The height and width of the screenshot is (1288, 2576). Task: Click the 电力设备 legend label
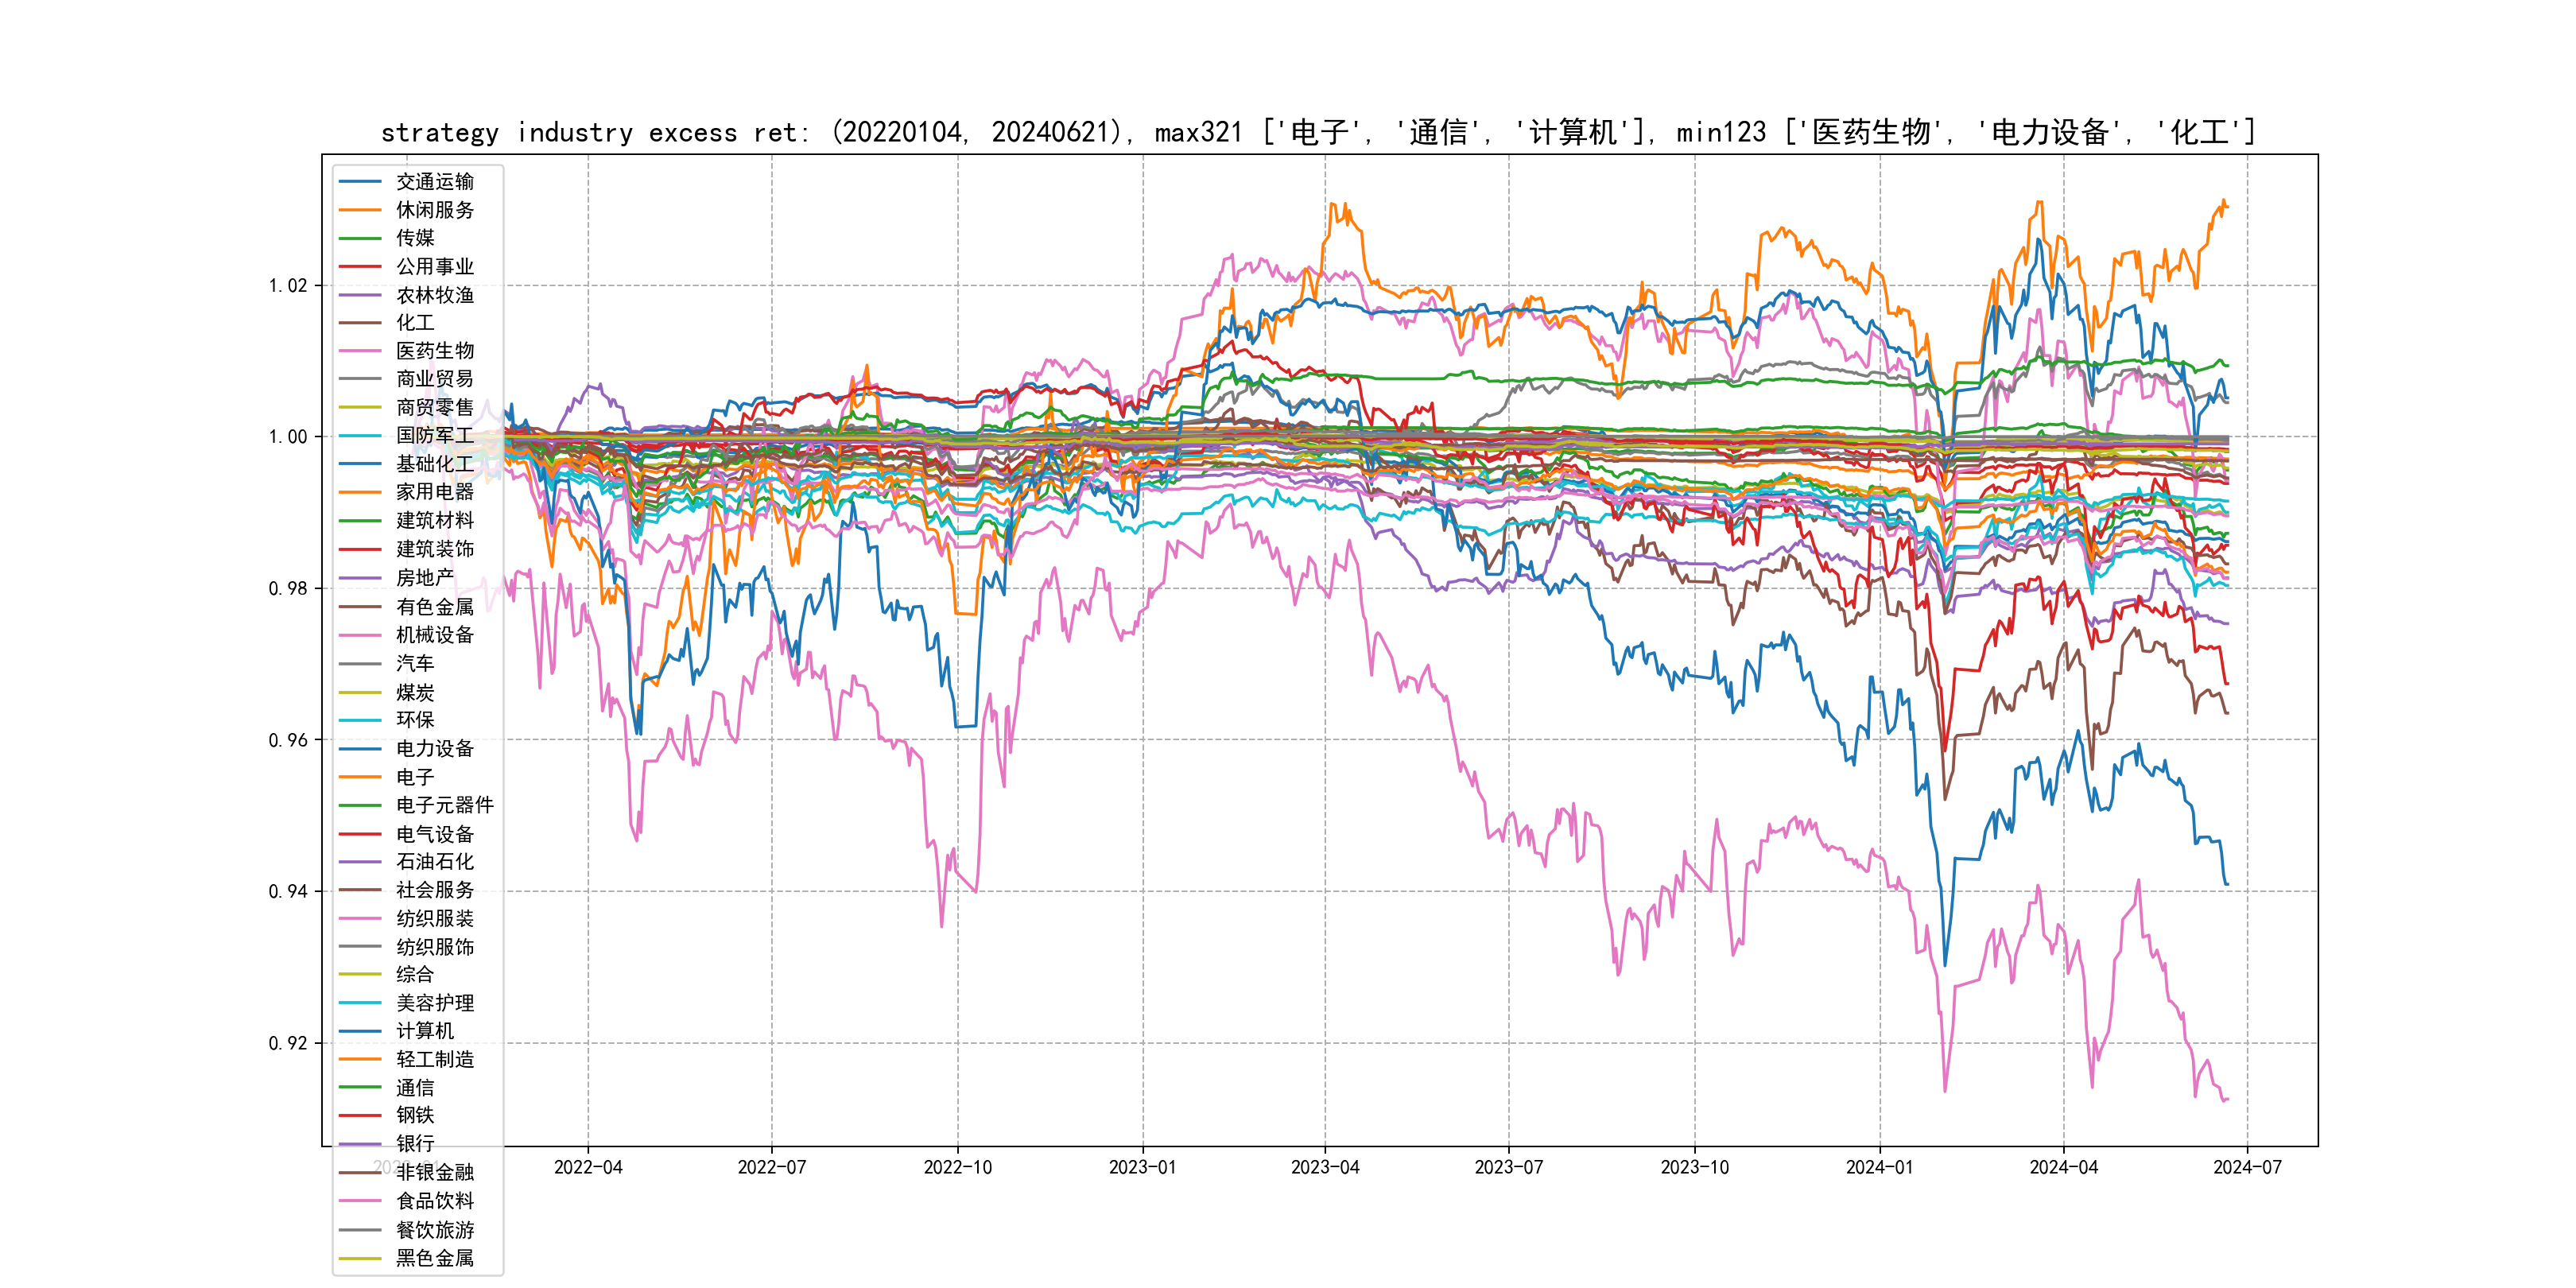click(x=434, y=748)
